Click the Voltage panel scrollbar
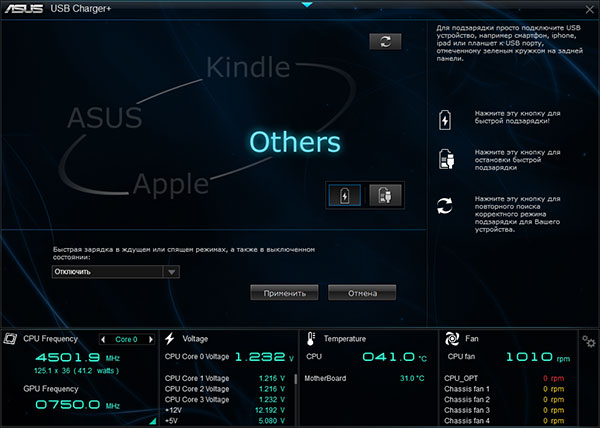 295,379
